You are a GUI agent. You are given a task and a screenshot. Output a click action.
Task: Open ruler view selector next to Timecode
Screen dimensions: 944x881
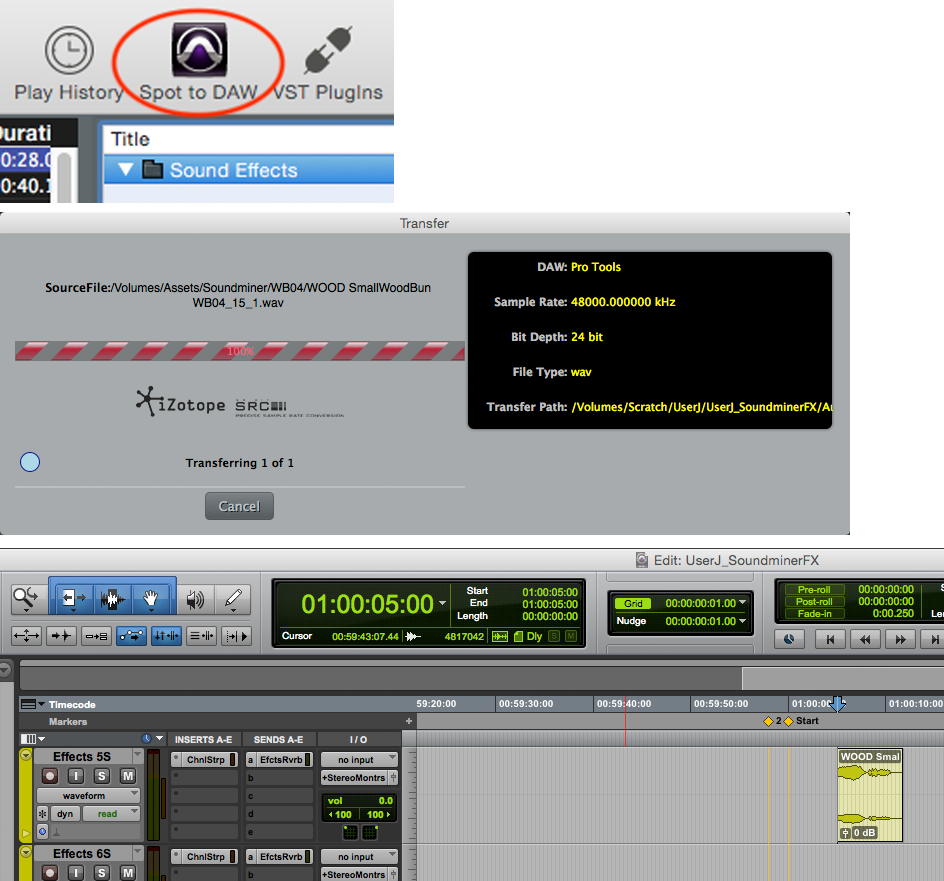[33, 705]
